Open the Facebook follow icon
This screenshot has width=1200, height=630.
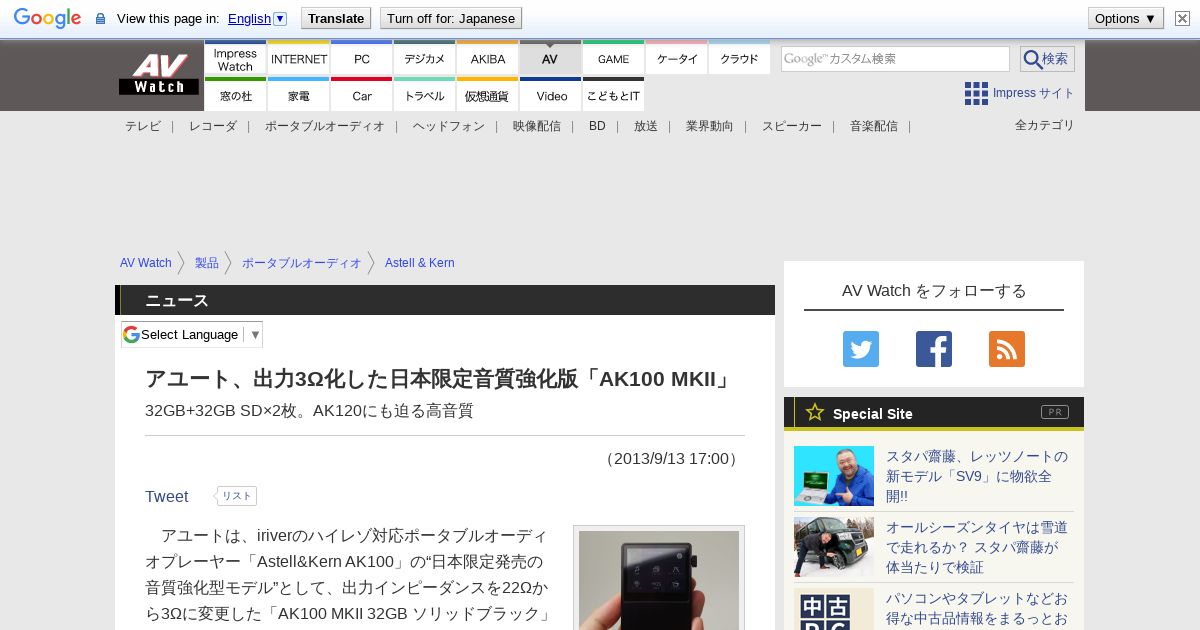[934, 349]
